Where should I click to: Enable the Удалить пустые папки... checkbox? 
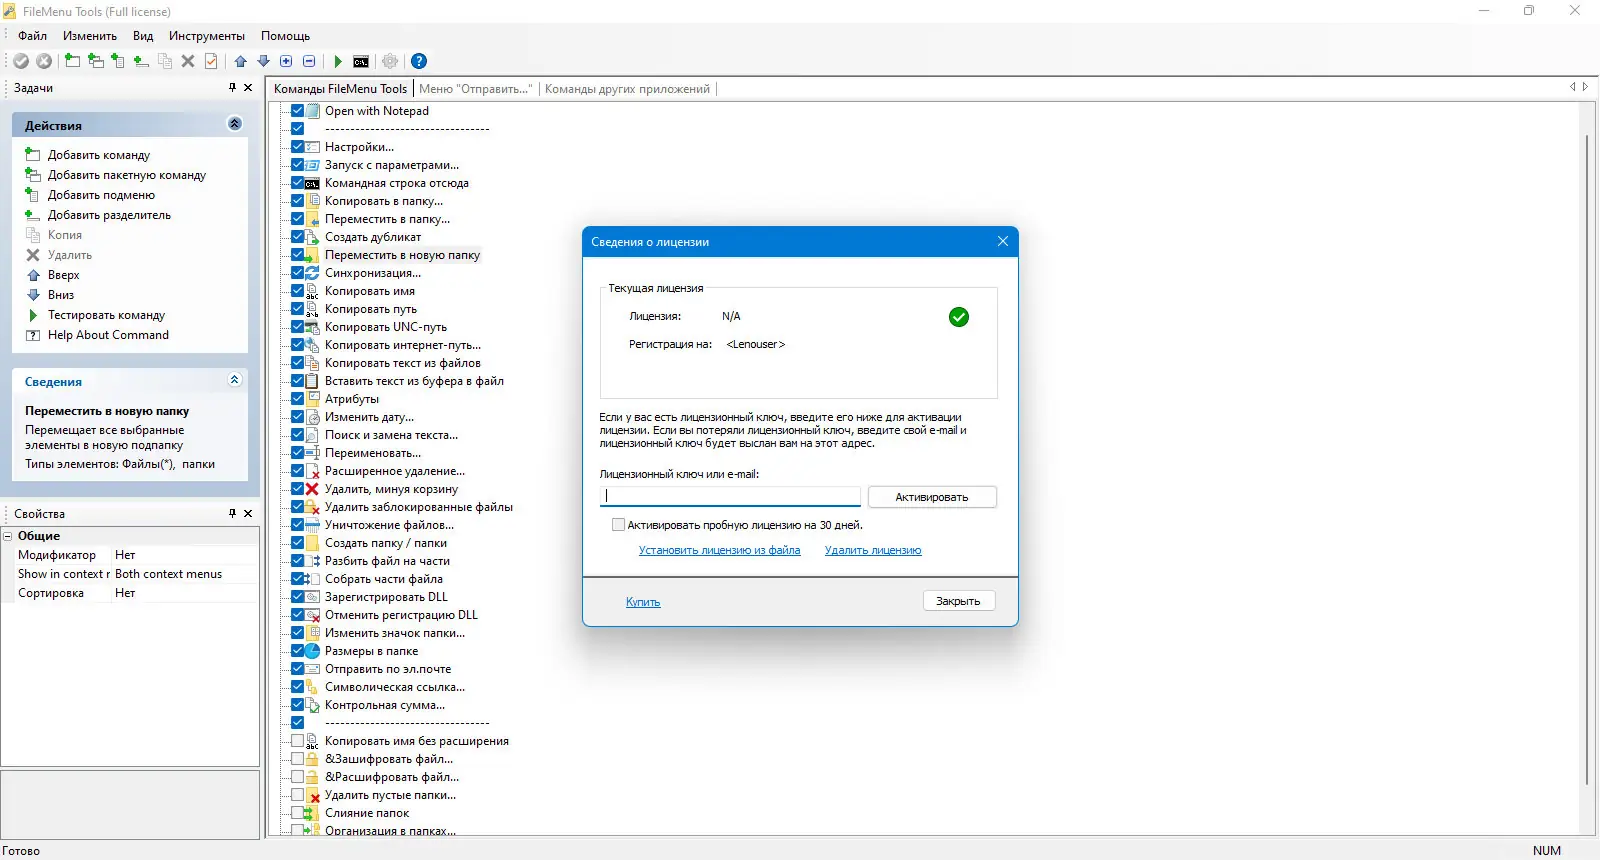297,795
